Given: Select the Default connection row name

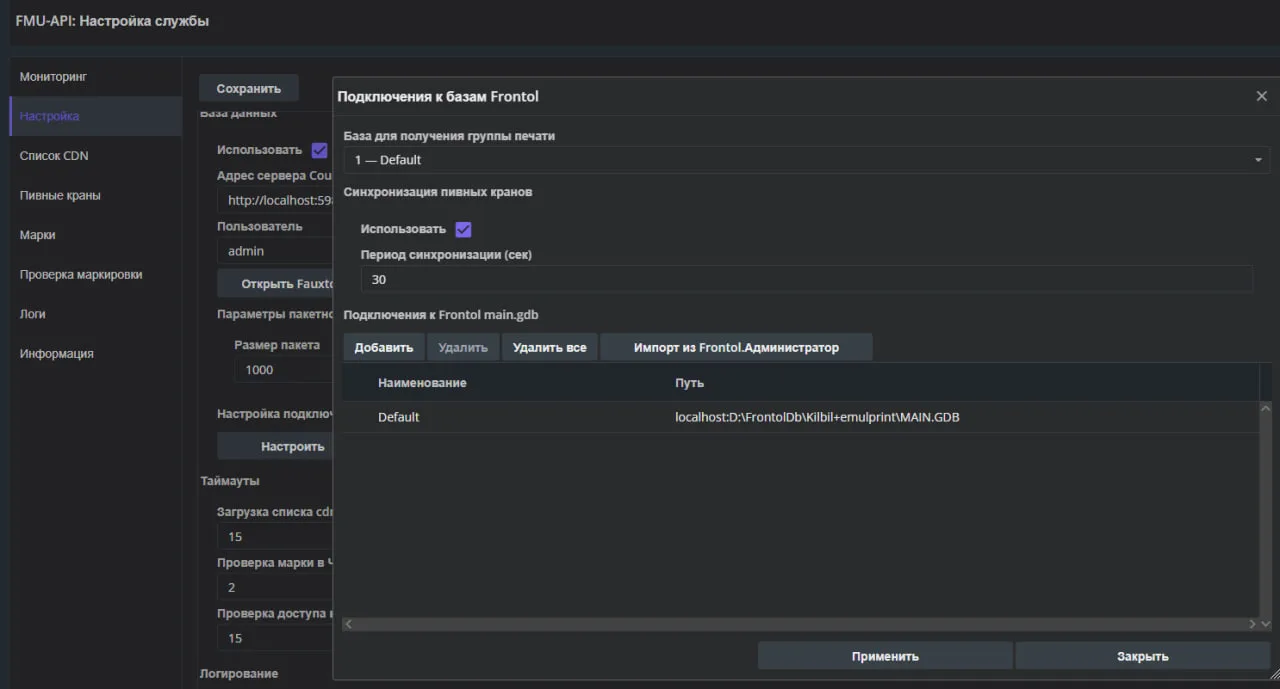Looking at the screenshot, I should [399, 417].
